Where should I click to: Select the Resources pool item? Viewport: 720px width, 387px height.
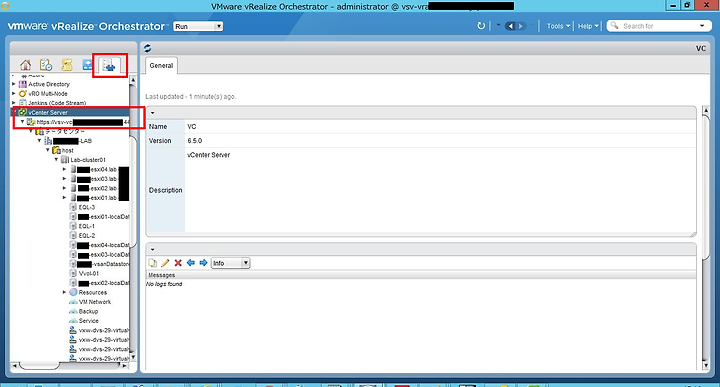pos(92,292)
